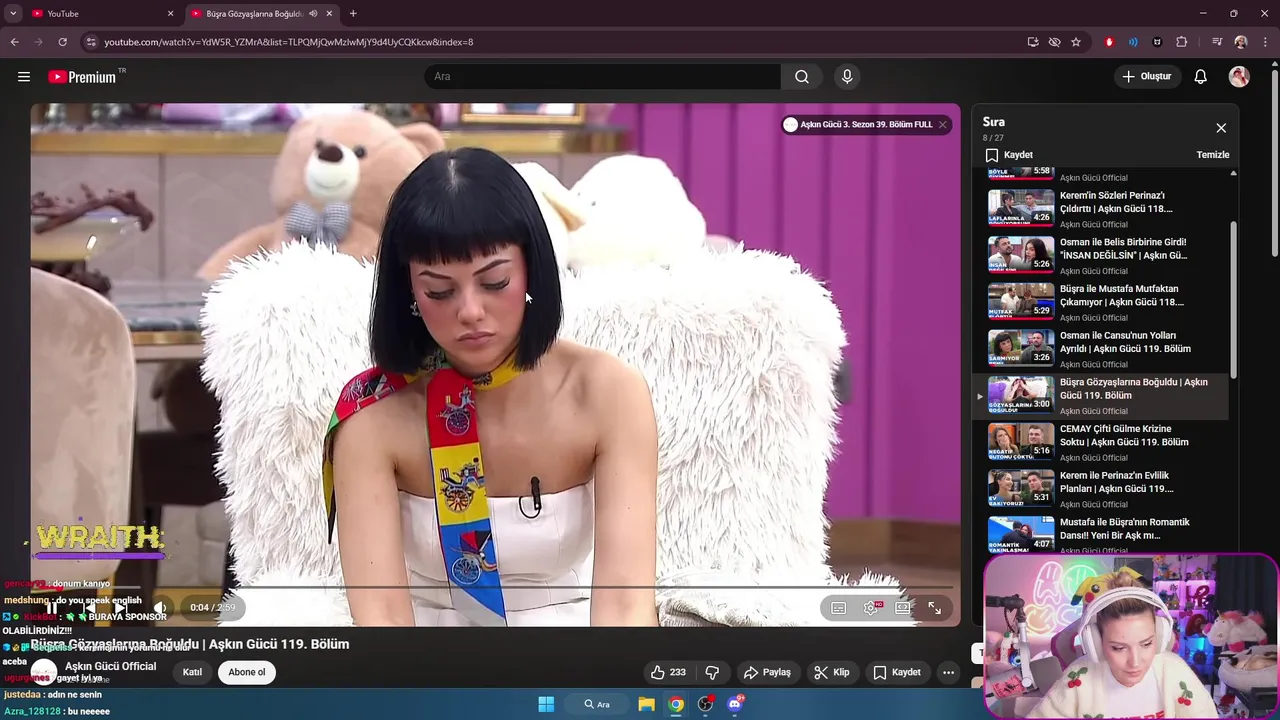Install app from address bar icon
This screenshot has height=720, width=1280.
click(1033, 42)
